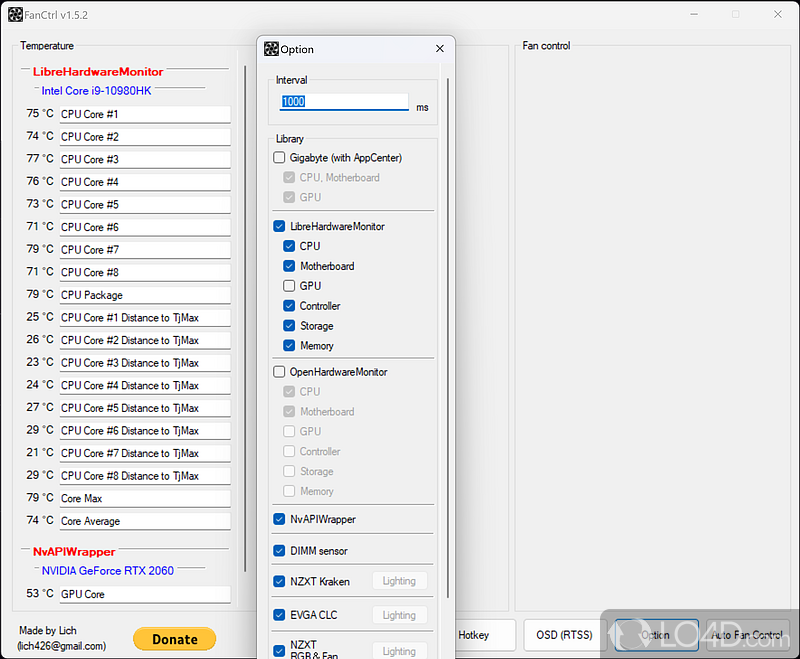This screenshot has width=800, height=659.
Task: Uncheck the DIMM sensor checkbox
Action: coord(279,551)
